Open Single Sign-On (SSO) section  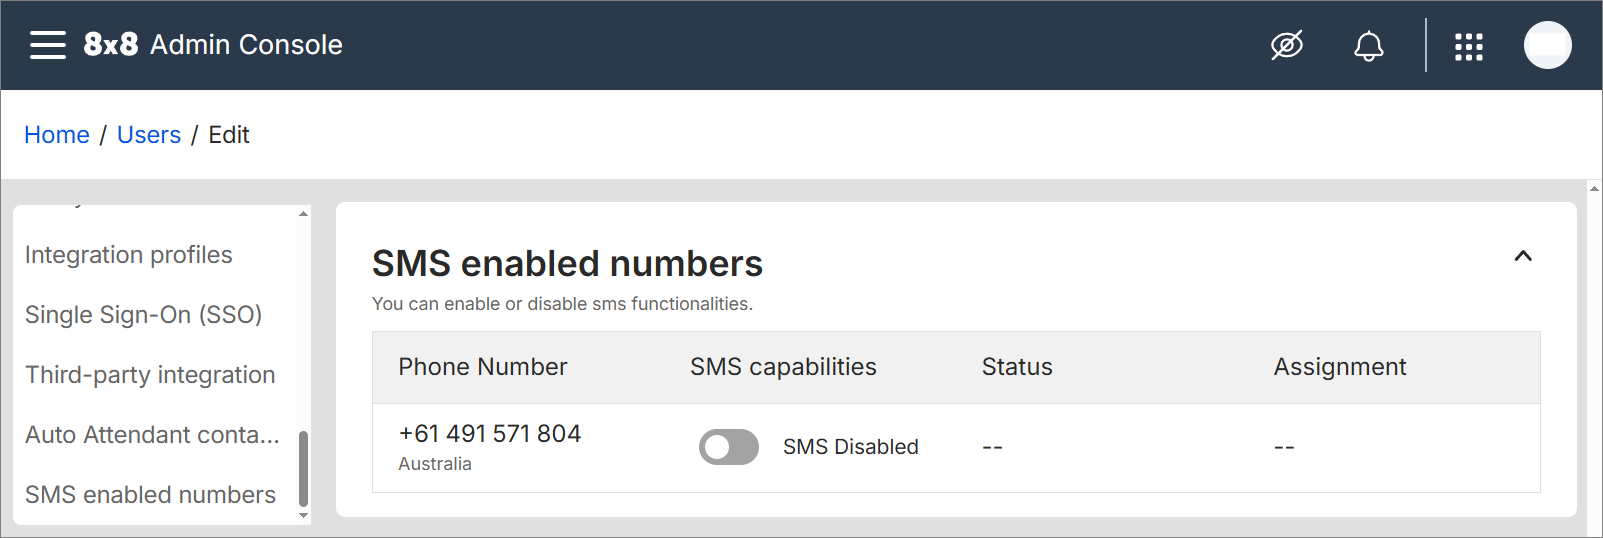pyautogui.click(x=144, y=315)
